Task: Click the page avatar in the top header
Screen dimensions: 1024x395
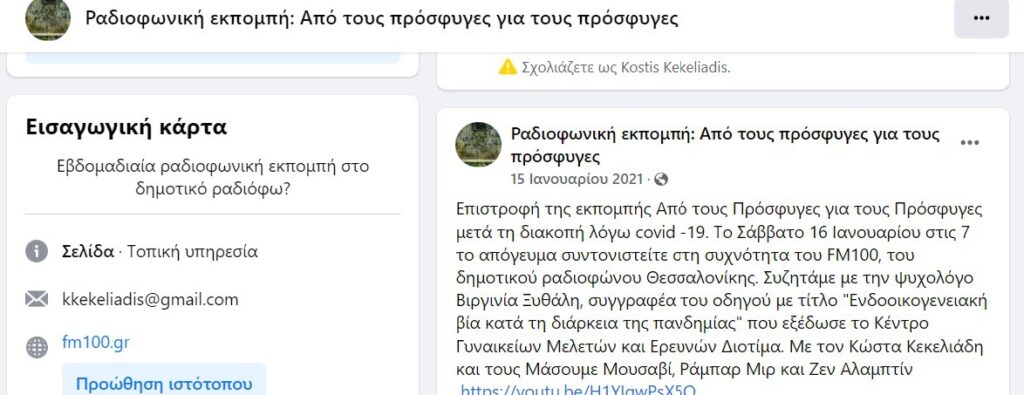Action: (x=48, y=18)
